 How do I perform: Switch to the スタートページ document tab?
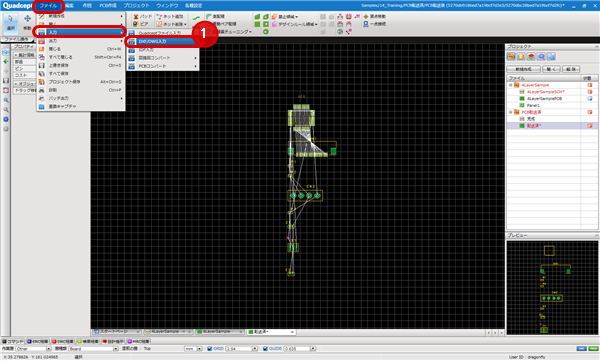[116, 332]
